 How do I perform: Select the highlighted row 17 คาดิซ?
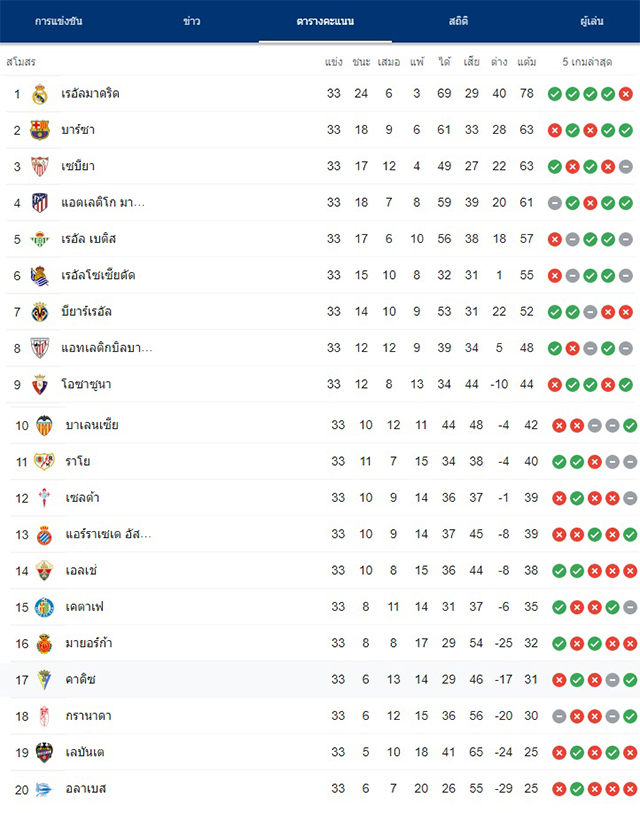tap(320, 679)
